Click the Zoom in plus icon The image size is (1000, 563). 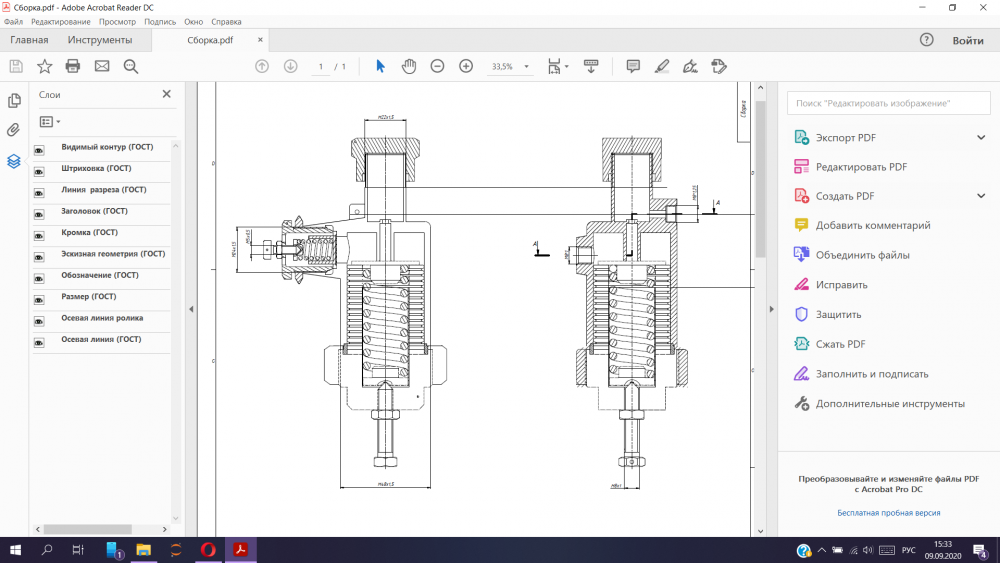[466, 66]
